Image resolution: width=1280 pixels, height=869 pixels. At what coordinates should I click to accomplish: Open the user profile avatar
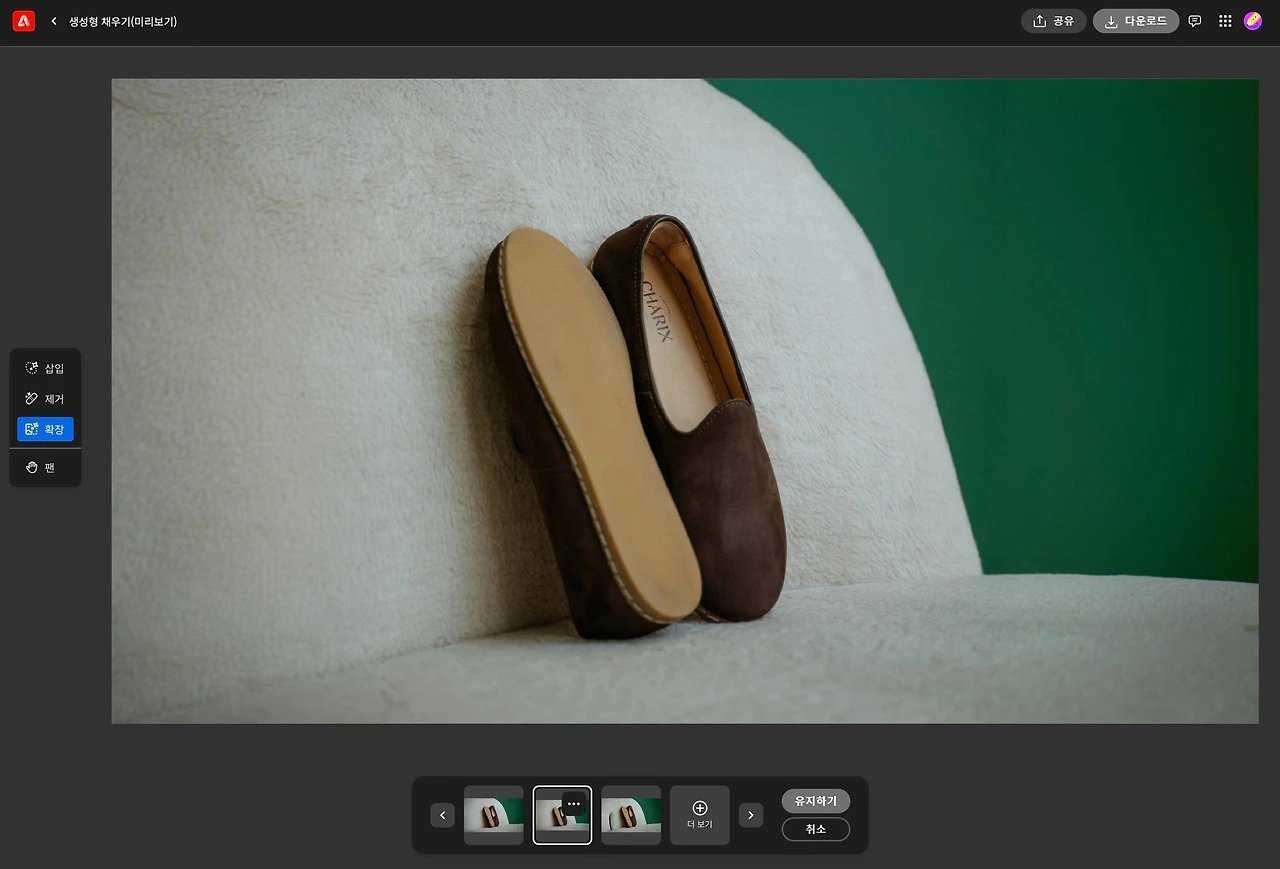click(x=1253, y=21)
